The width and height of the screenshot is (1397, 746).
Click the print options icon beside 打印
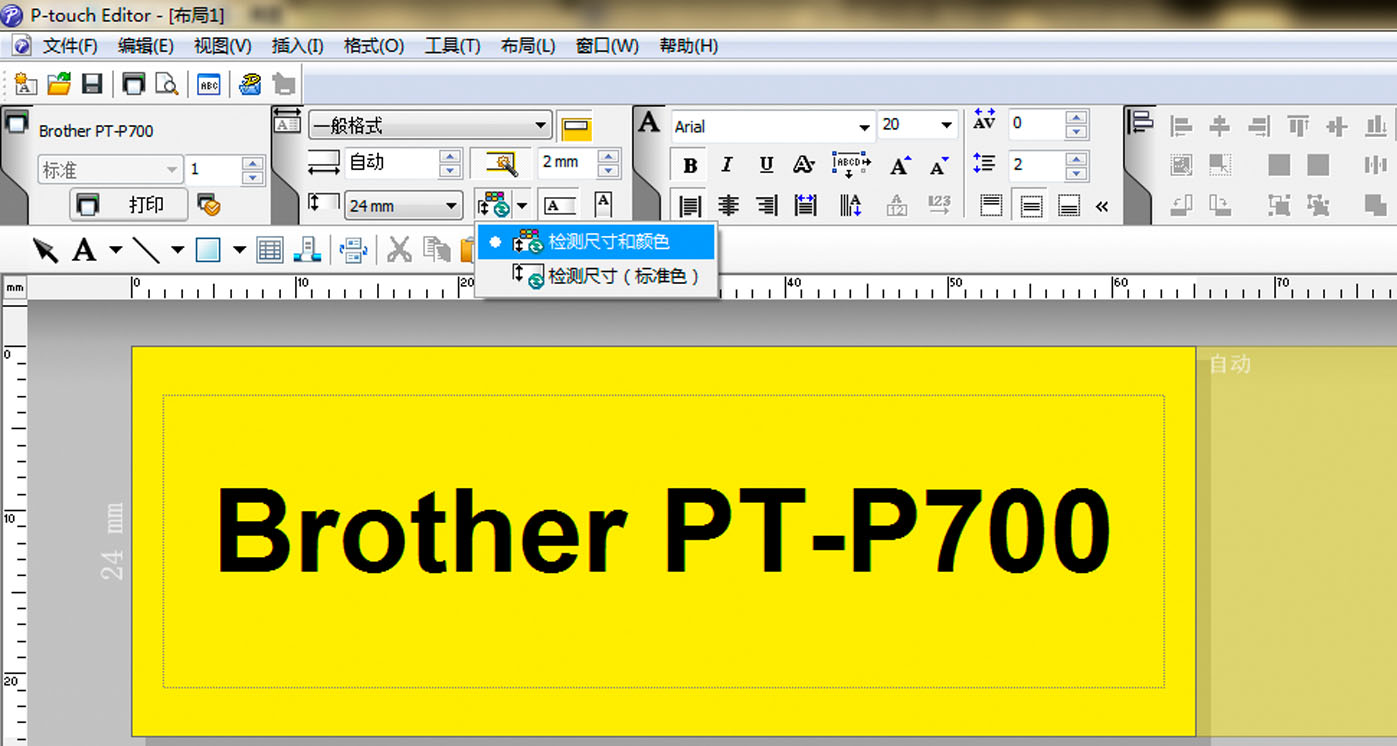[x=208, y=205]
